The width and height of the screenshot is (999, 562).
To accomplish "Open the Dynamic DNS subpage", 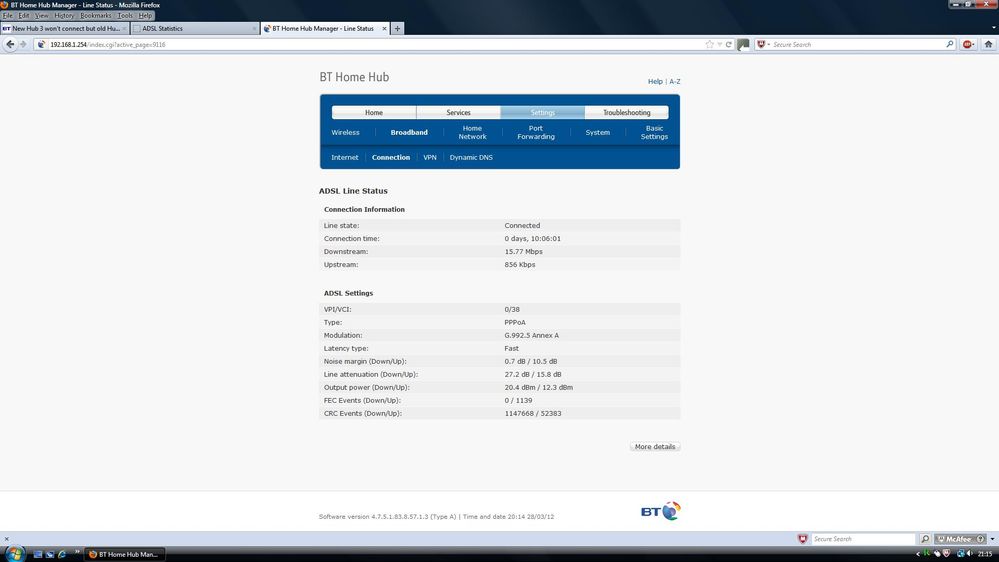I will [471, 157].
